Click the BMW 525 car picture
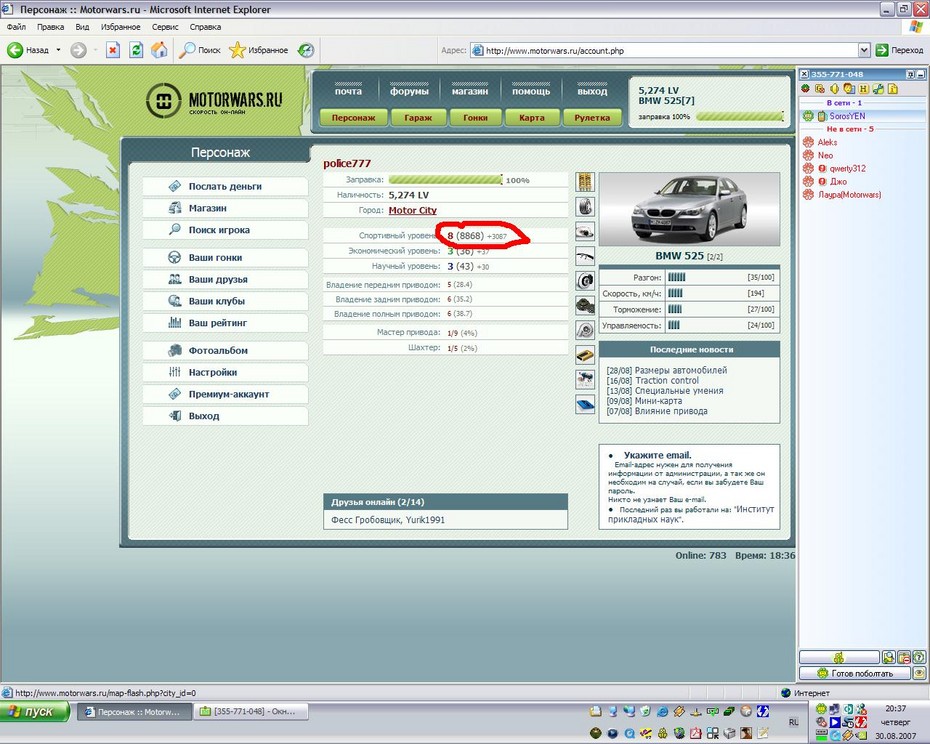This screenshot has width=930, height=744. point(689,209)
